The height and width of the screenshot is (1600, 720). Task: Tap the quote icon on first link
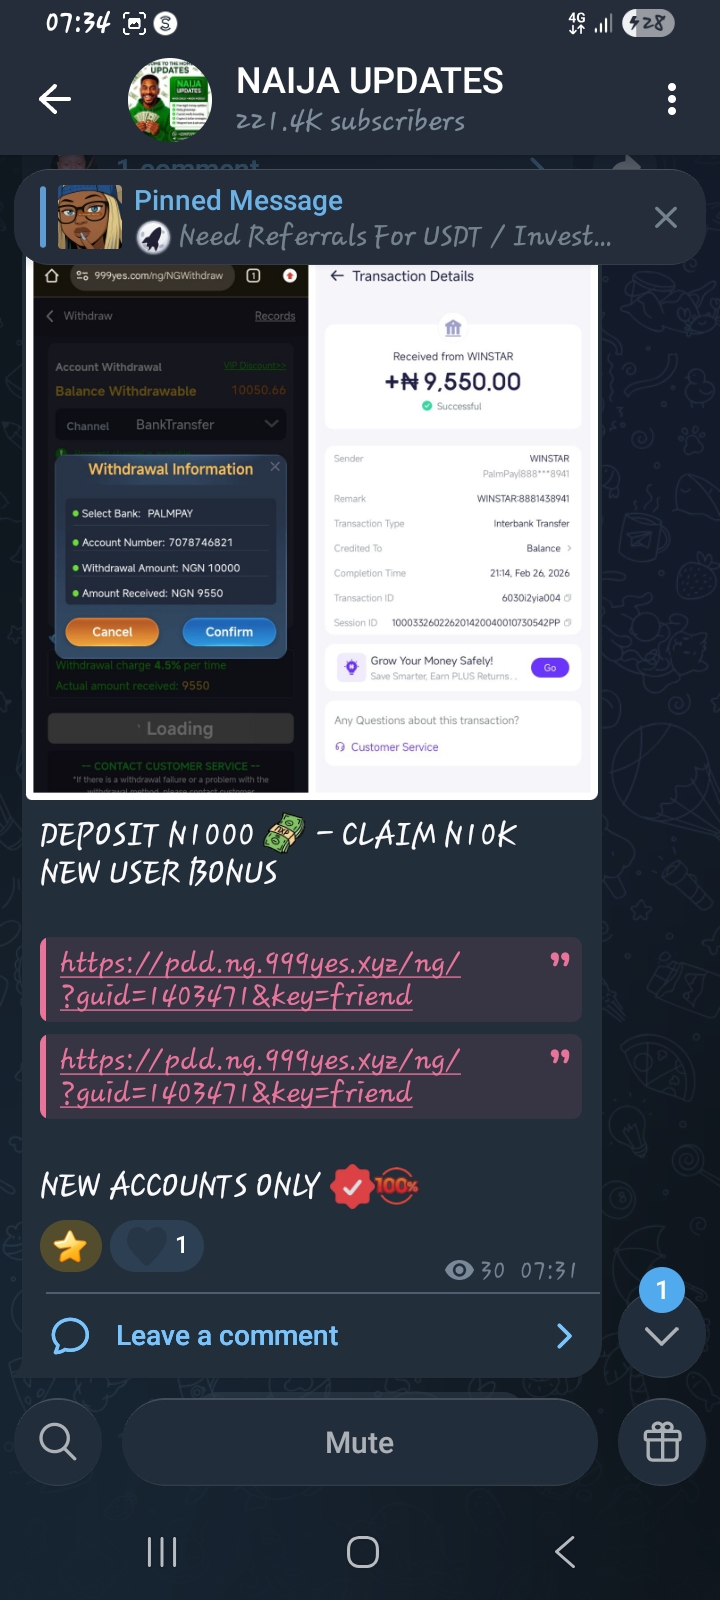(560, 959)
